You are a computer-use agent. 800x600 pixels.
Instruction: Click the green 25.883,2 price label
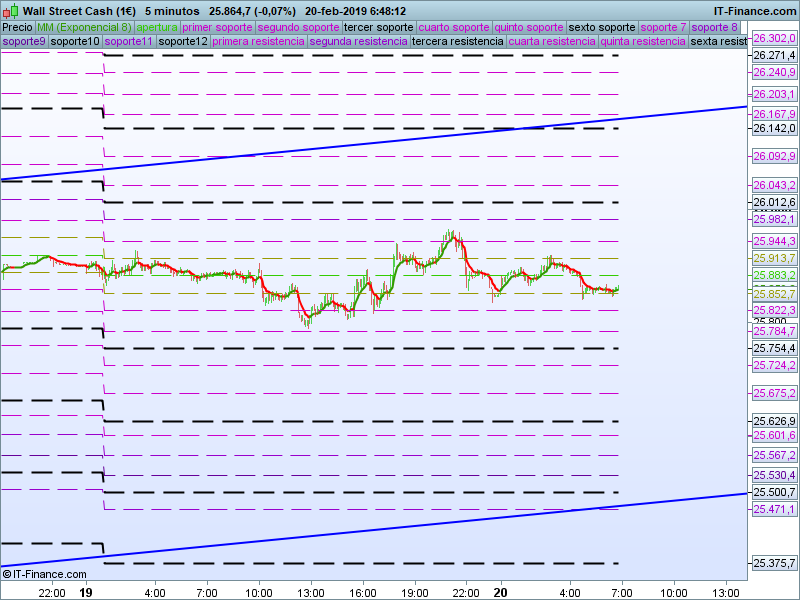point(773,275)
